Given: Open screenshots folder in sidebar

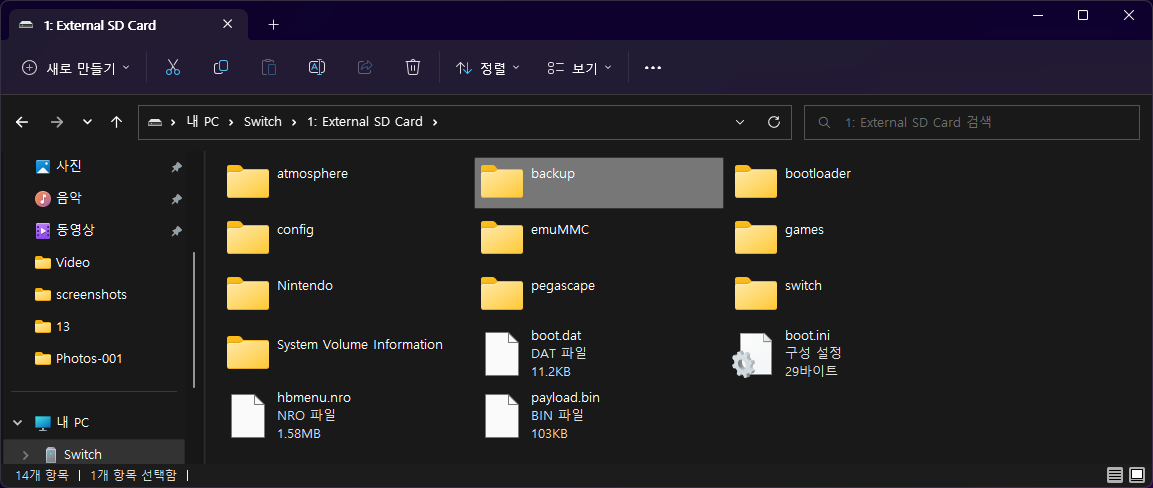Looking at the screenshot, I should point(81,295).
